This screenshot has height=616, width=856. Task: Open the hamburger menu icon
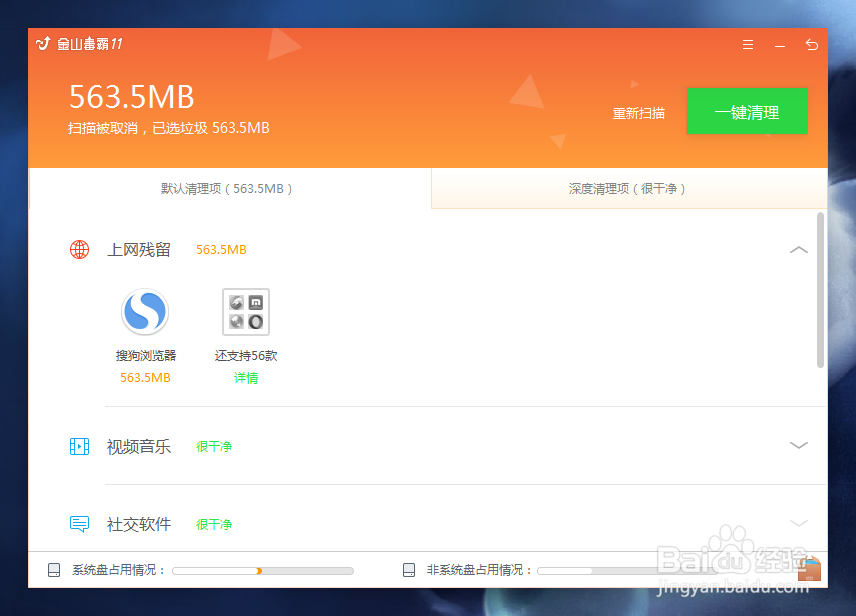(x=748, y=45)
